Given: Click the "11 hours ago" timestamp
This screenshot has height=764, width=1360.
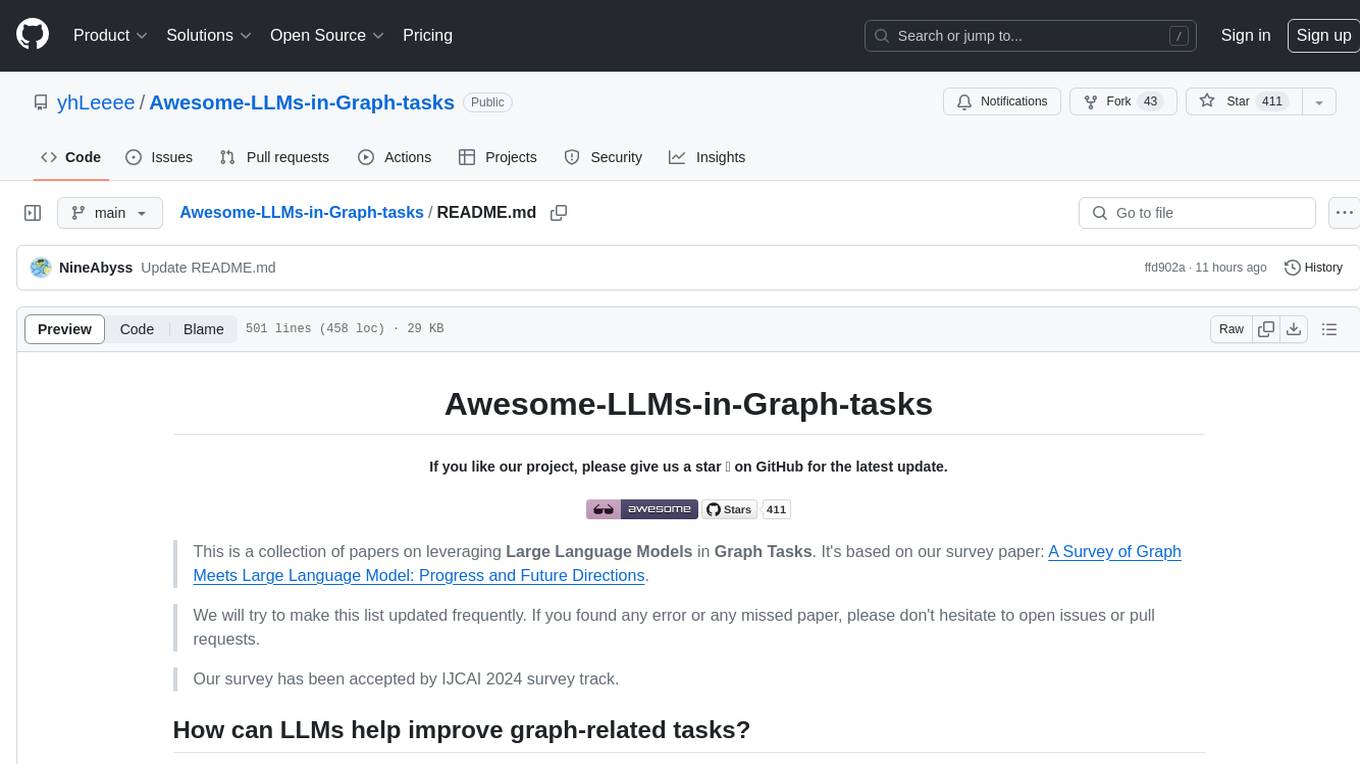Looking at the screenshot, I should [x=1230, y=268].
